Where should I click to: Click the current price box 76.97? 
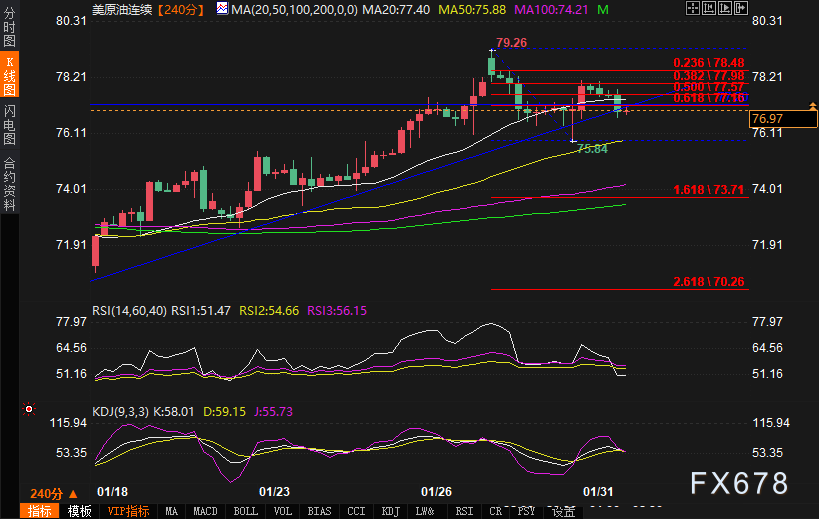(783, 119)
